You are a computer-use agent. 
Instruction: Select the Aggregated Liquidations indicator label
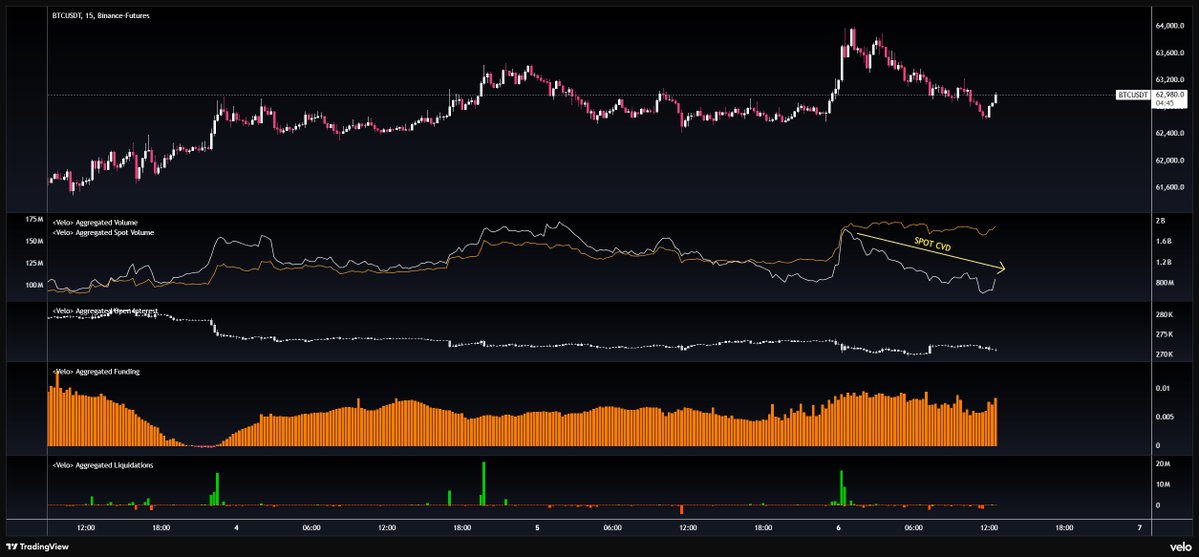102,465
